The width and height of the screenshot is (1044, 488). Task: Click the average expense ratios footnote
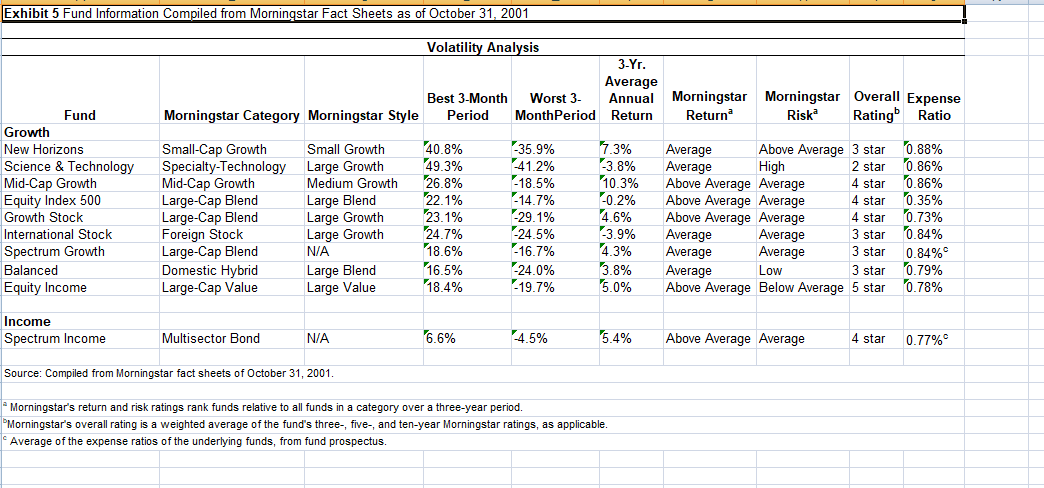click(x=194, y=441)
